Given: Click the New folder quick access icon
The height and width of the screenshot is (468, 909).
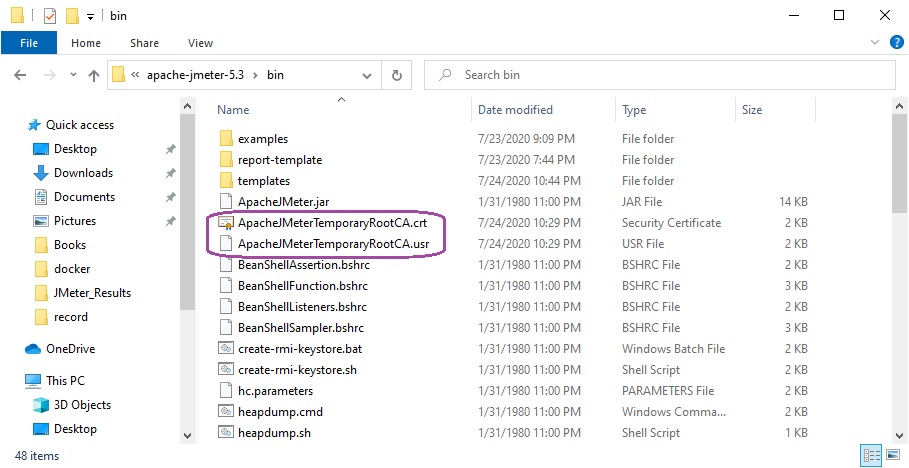Looking at the screenshot, I should 72,16.
